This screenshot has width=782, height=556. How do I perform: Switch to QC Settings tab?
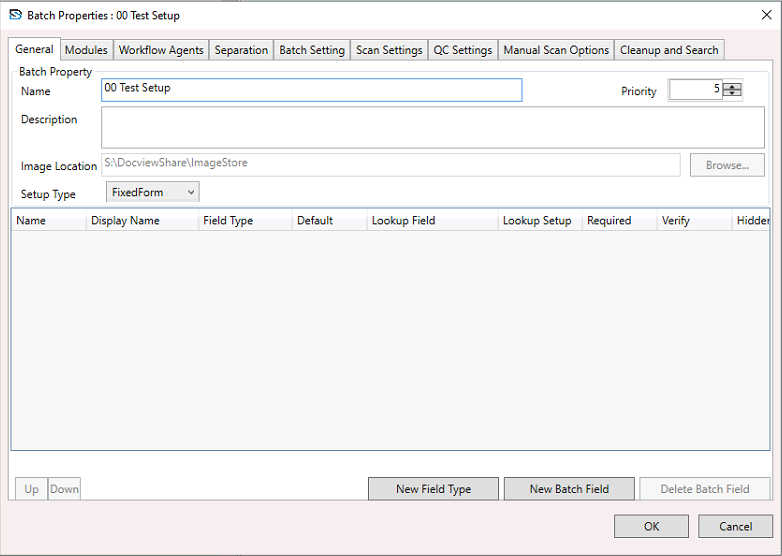click(462, 50)
